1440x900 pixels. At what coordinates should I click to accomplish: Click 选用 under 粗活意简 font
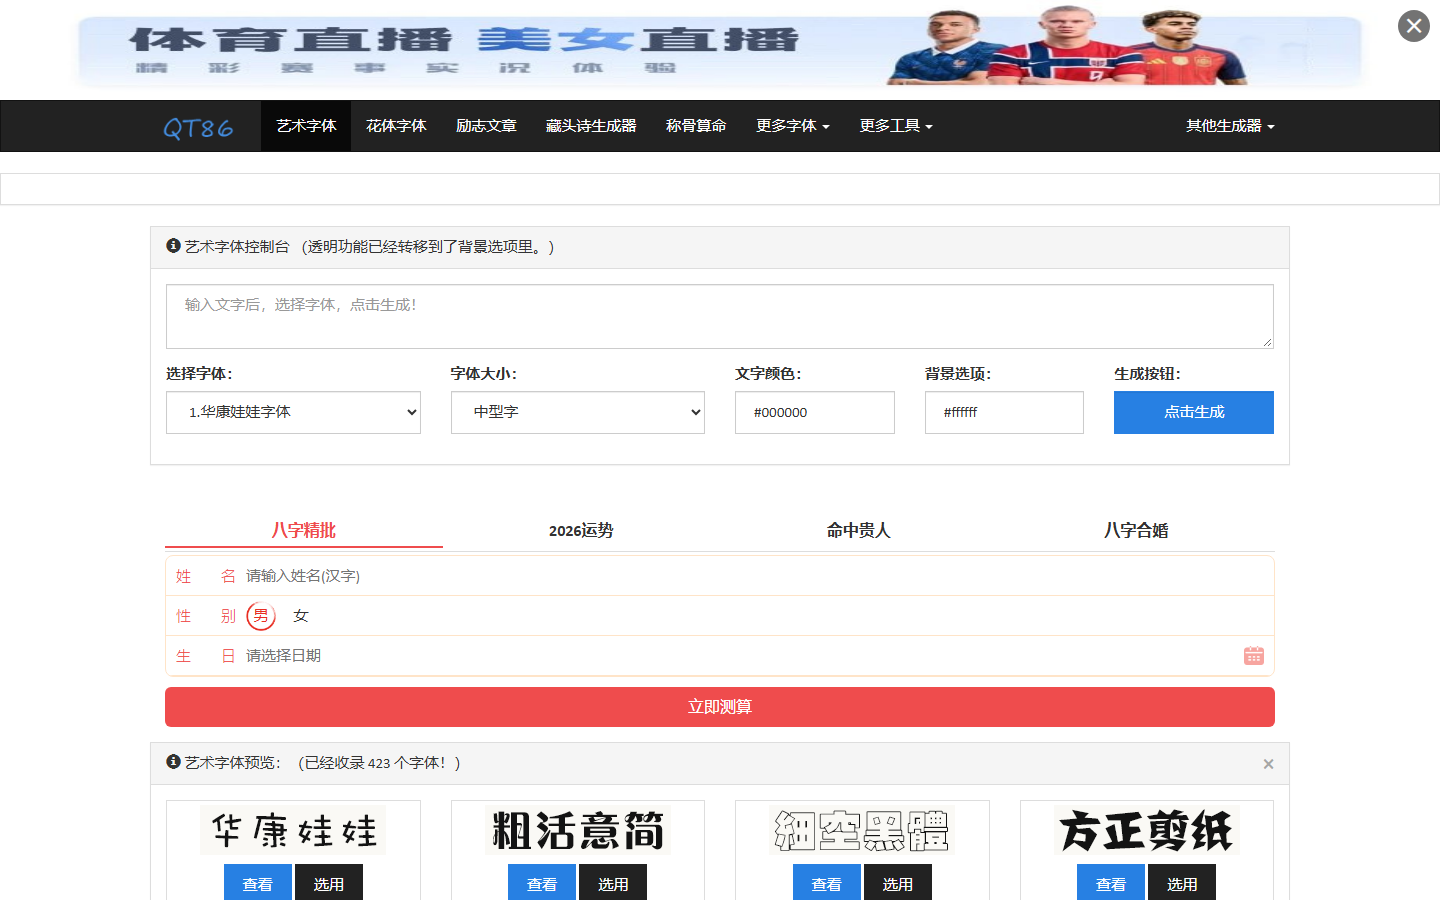pos(613,883)
